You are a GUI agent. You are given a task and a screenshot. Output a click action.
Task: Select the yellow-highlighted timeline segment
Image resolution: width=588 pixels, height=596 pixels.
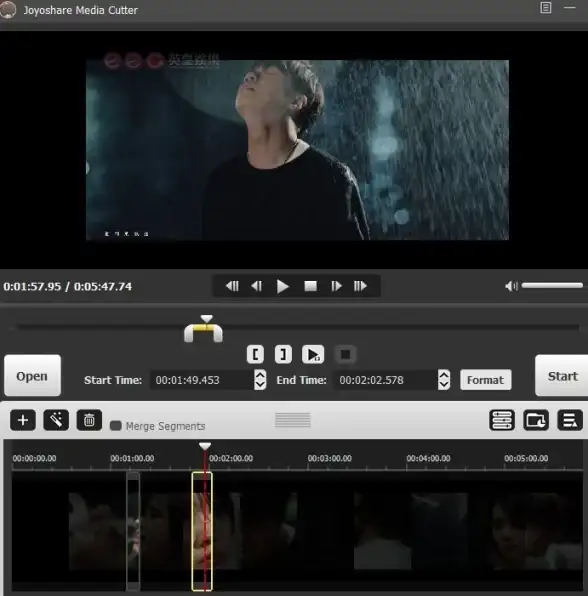pyautogui.click(x=202, y=531)
